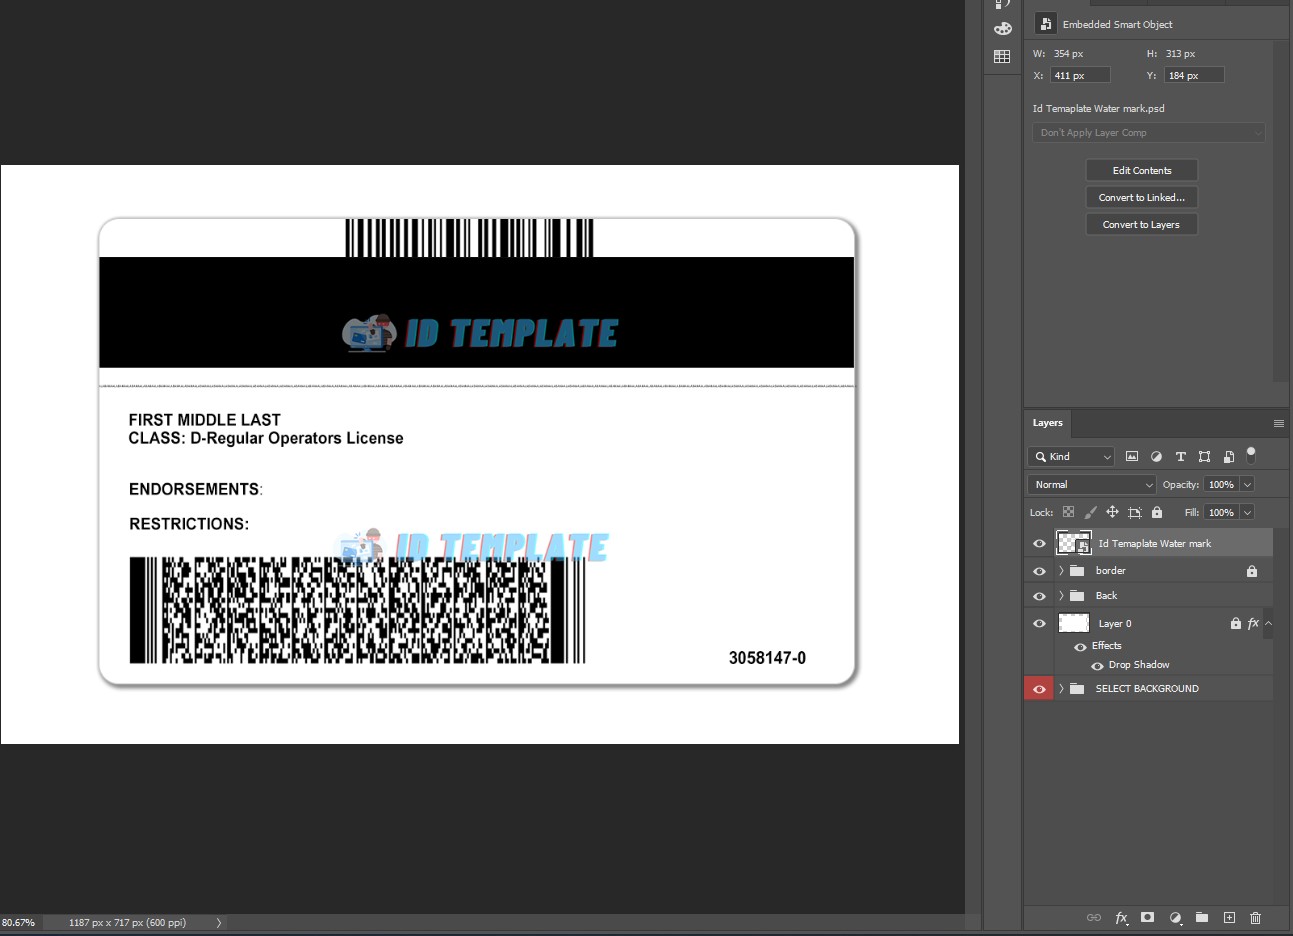1293x936 pixels.
Task: Click Convert to Linked button
Action: [x=1142, y=198]
